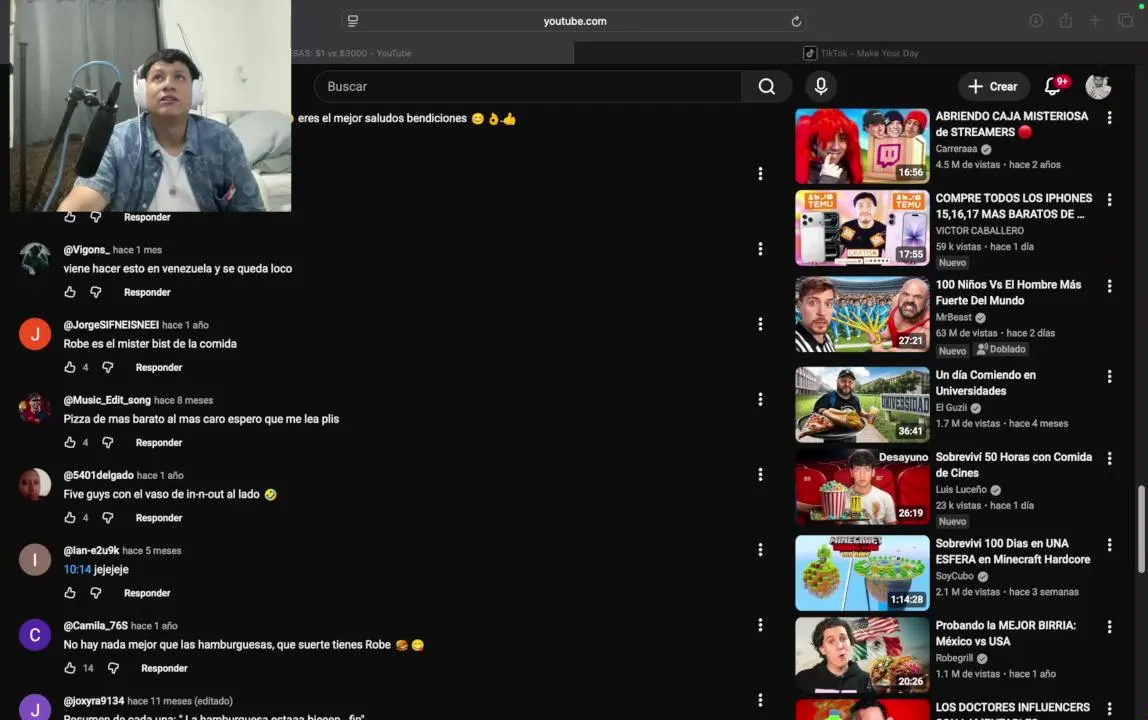This screenshot has width=1148, height=720.
Task: Open options menu for @Vigons_ comment
Action: [760, 249]
